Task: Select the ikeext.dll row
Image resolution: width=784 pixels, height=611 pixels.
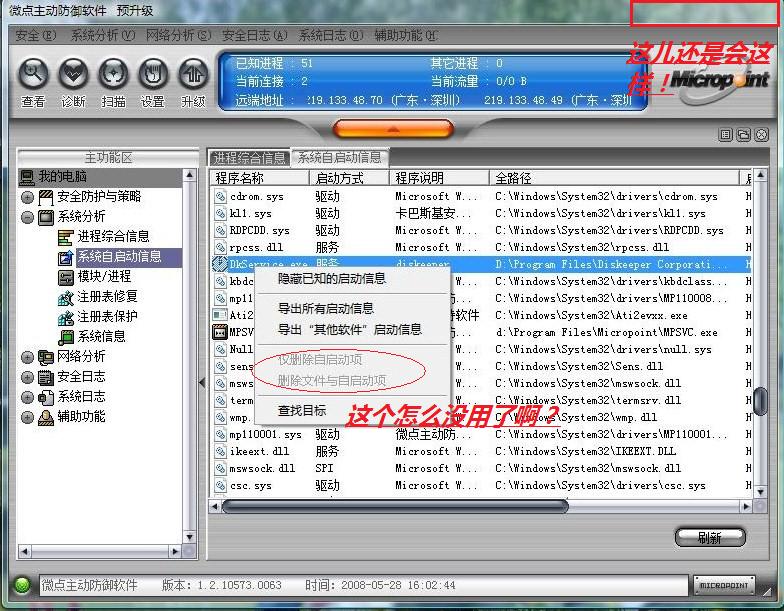Action: pyautogui.click(x=481, y=452)
